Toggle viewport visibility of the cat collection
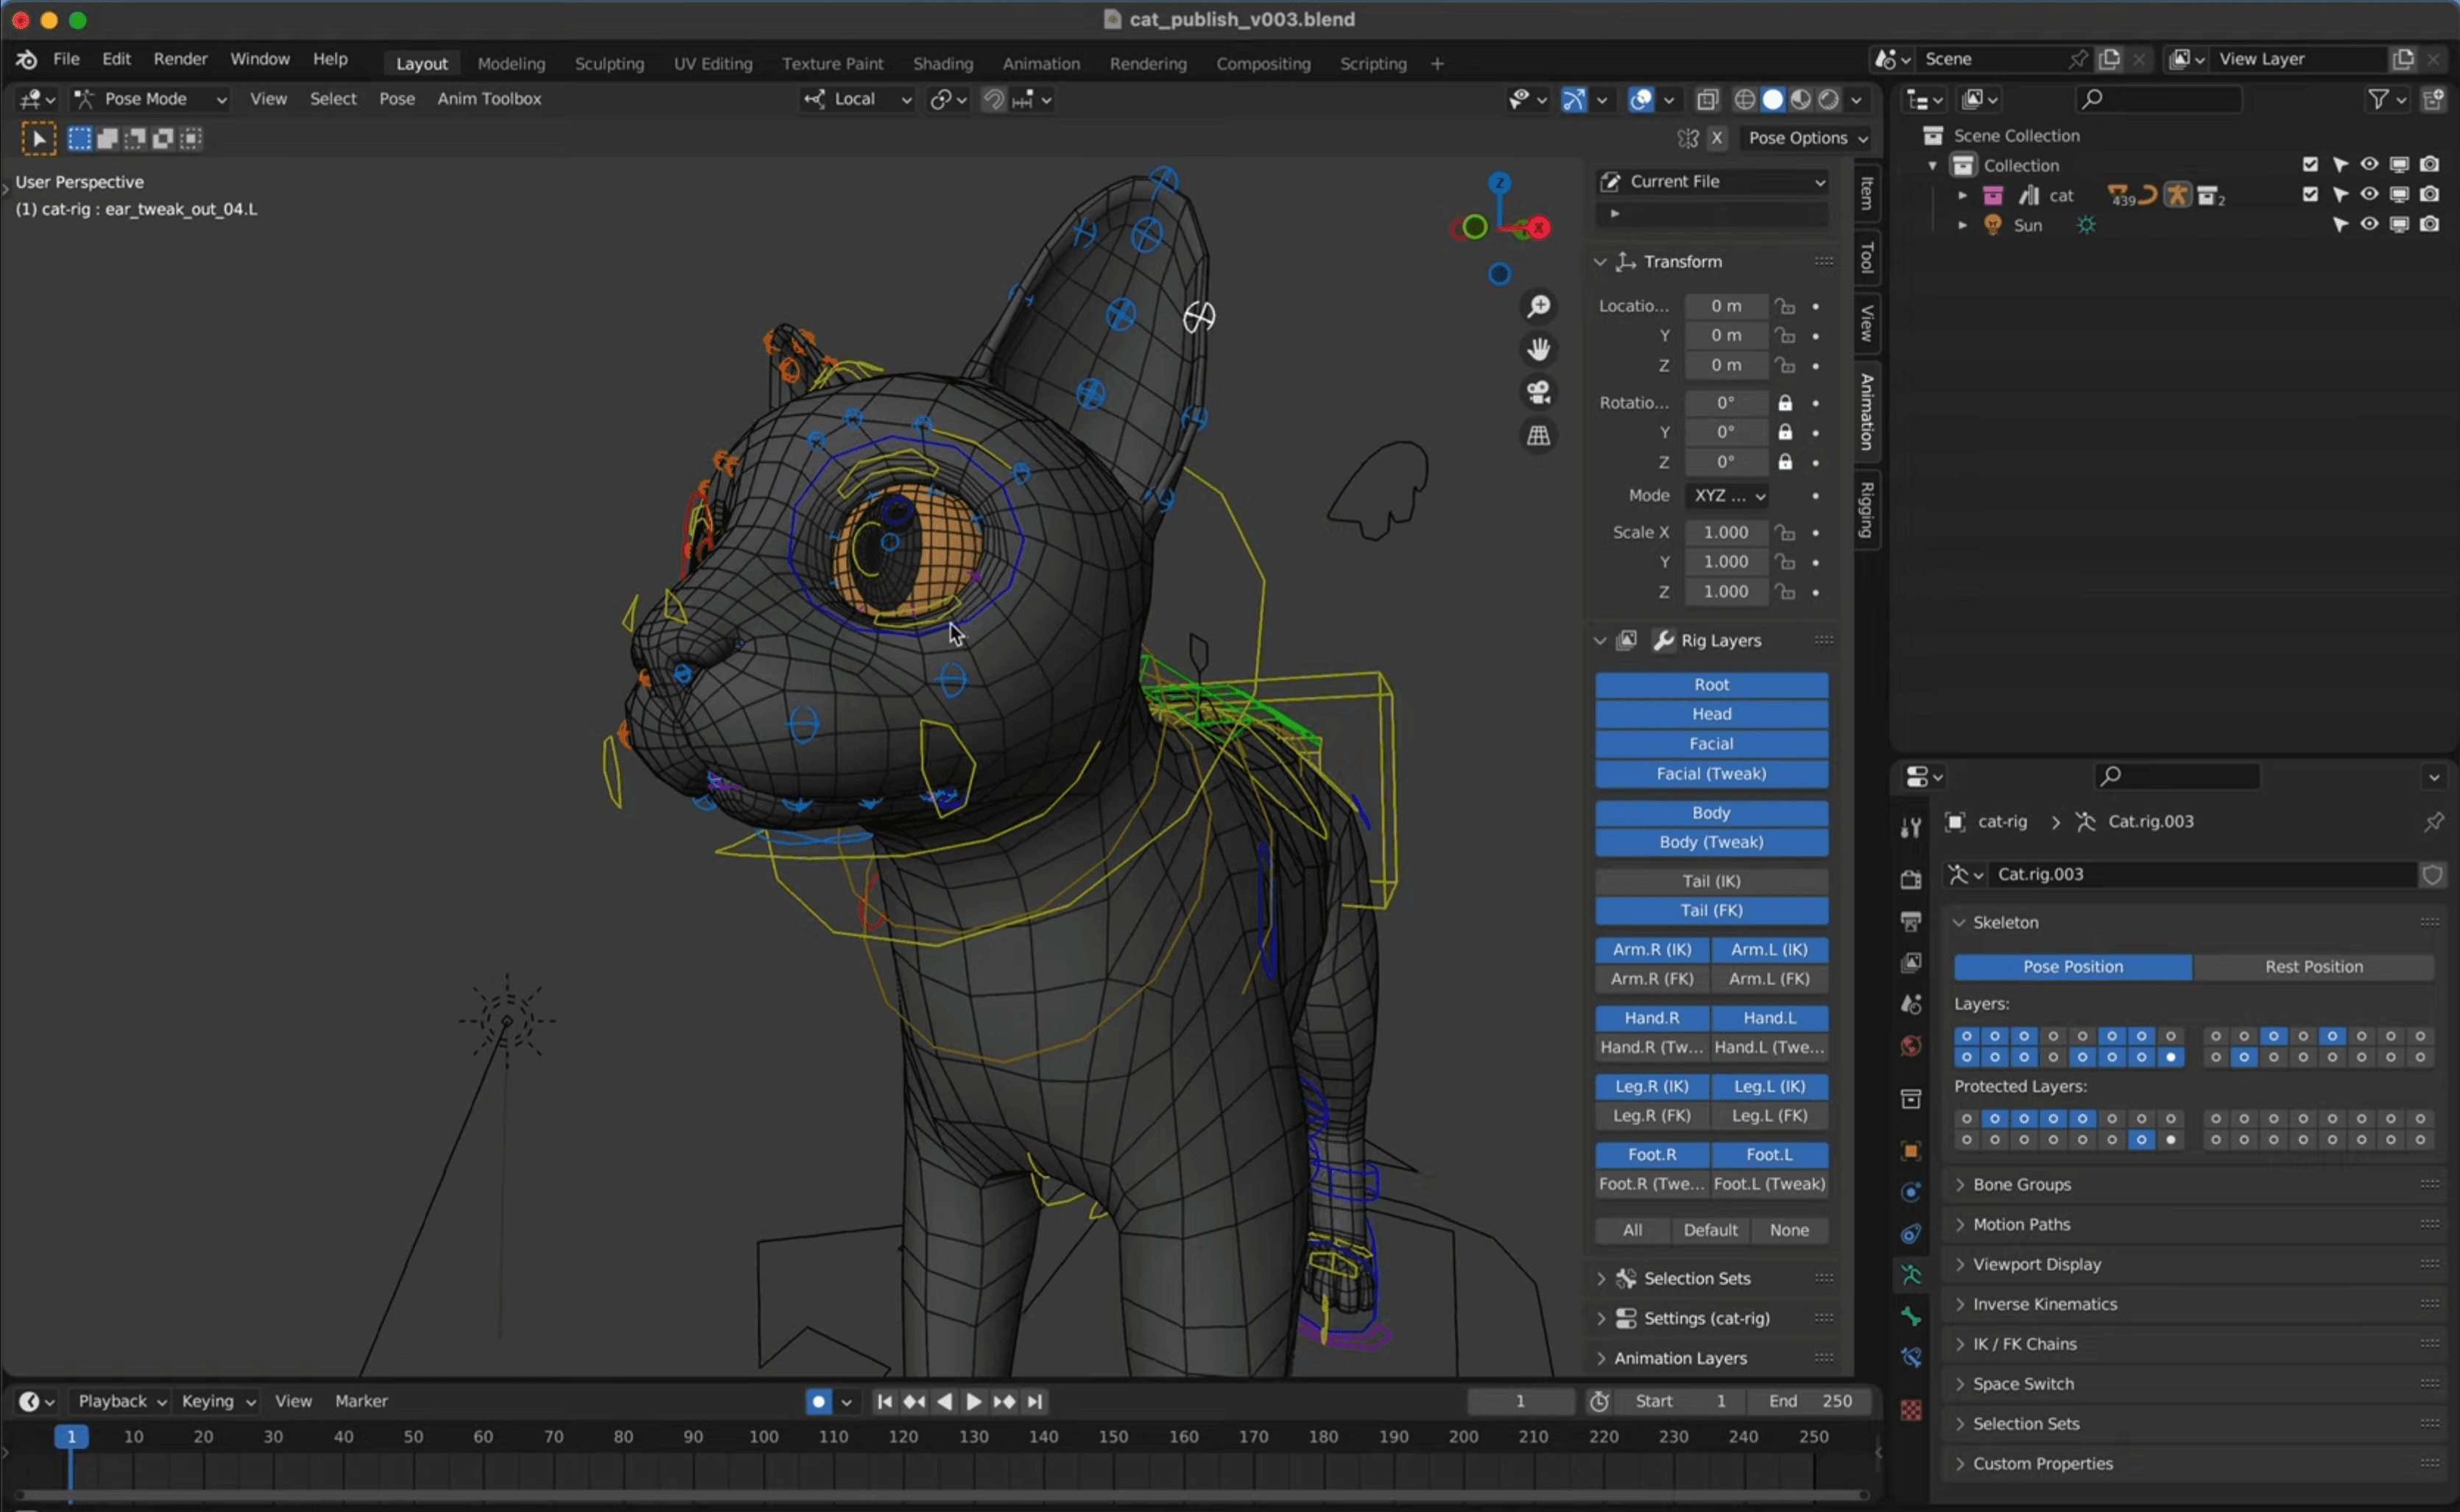The height and width of the screenshot is (1512, 2460). click(2369, 194)
